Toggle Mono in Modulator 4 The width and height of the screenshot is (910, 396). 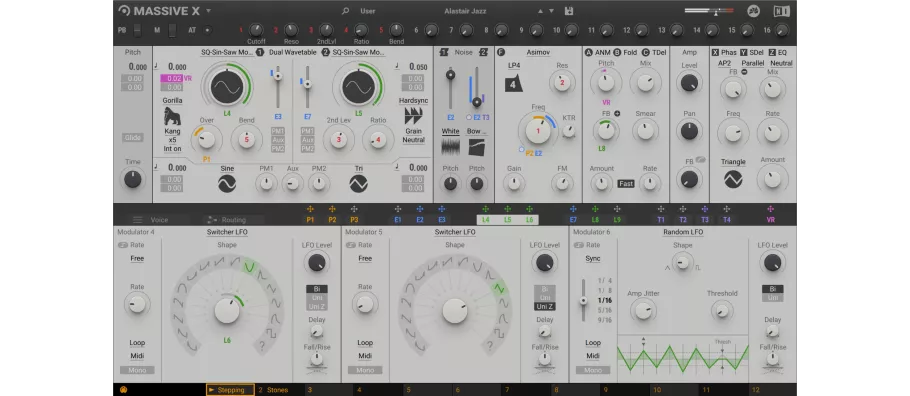137,370
